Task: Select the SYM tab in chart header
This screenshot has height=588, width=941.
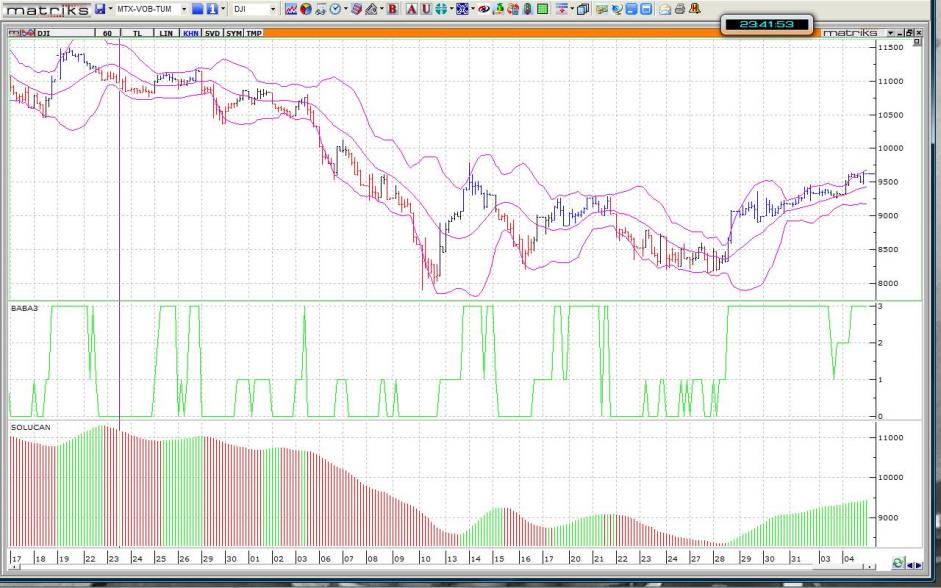Action: coord(233,33)
